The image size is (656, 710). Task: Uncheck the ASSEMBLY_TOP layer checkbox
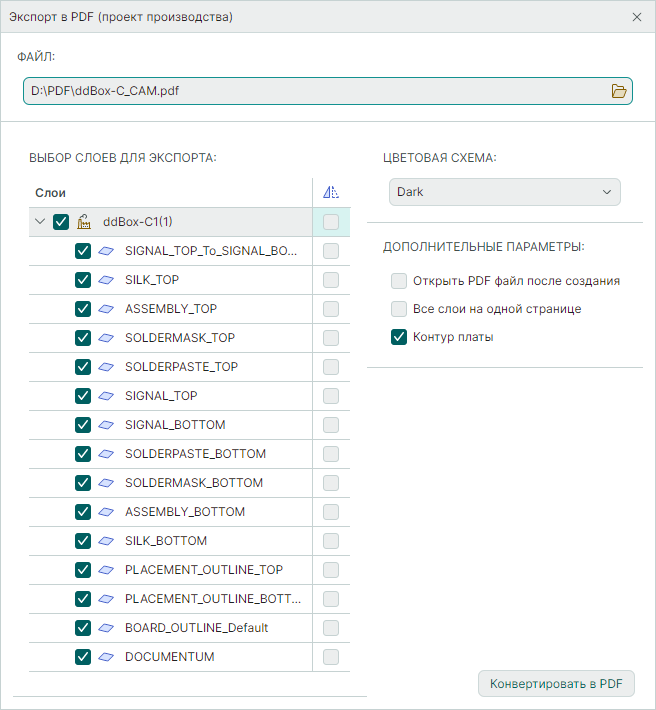click(83, 309)
